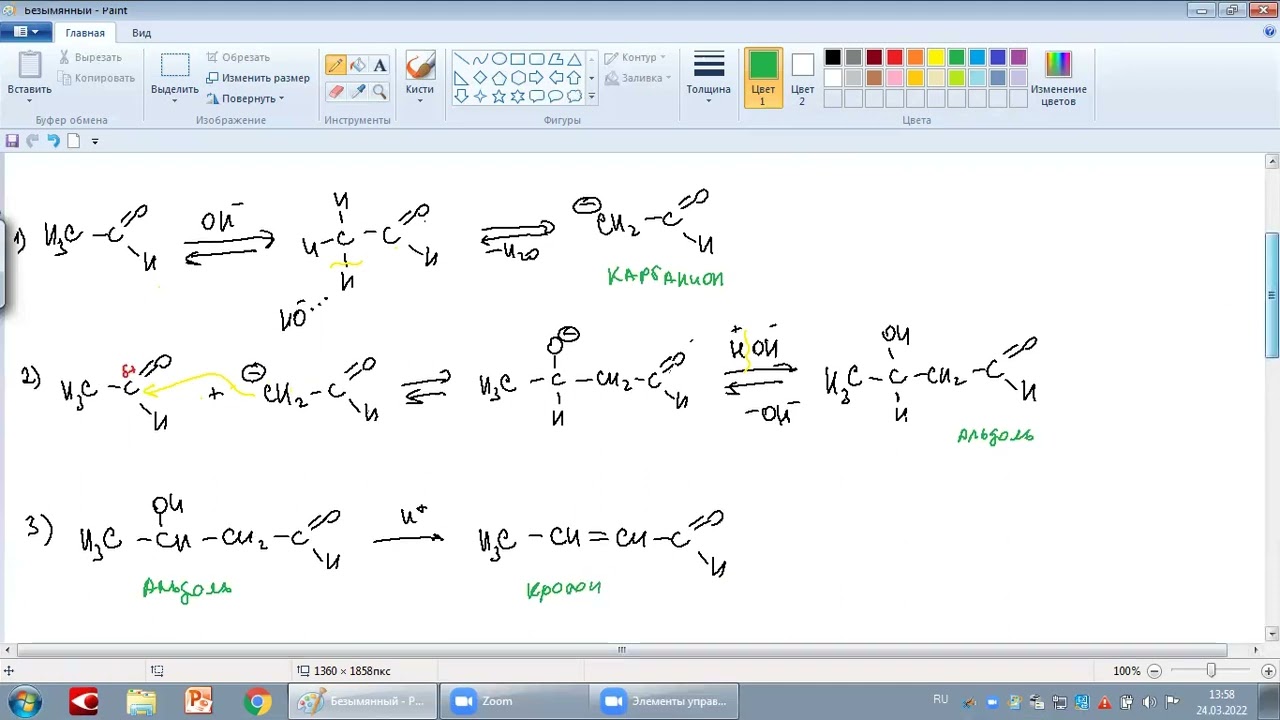1280x720 pixels.
Task: Switch to Zoom window in taskbar
Action: [513, 701]
